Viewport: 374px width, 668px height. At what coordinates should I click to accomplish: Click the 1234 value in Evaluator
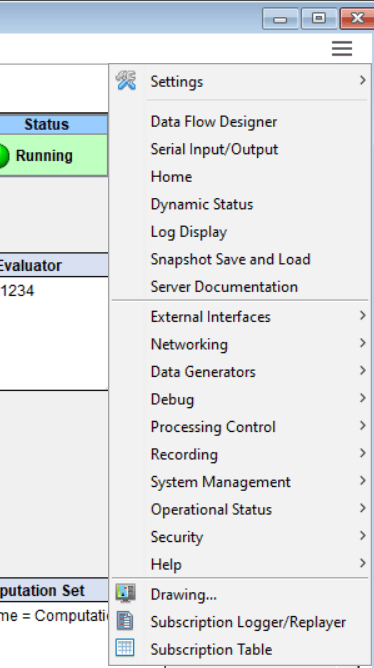pyautogui.click(x=17, y=291)
